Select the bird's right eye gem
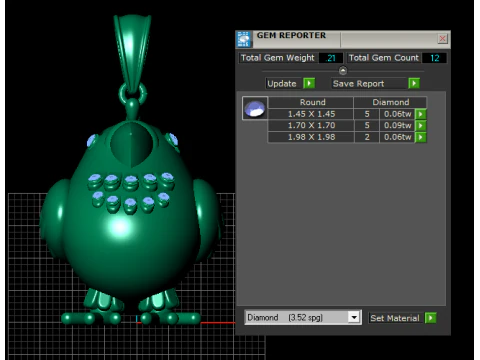This screenshot has width=480, height=360. point(173,139)
